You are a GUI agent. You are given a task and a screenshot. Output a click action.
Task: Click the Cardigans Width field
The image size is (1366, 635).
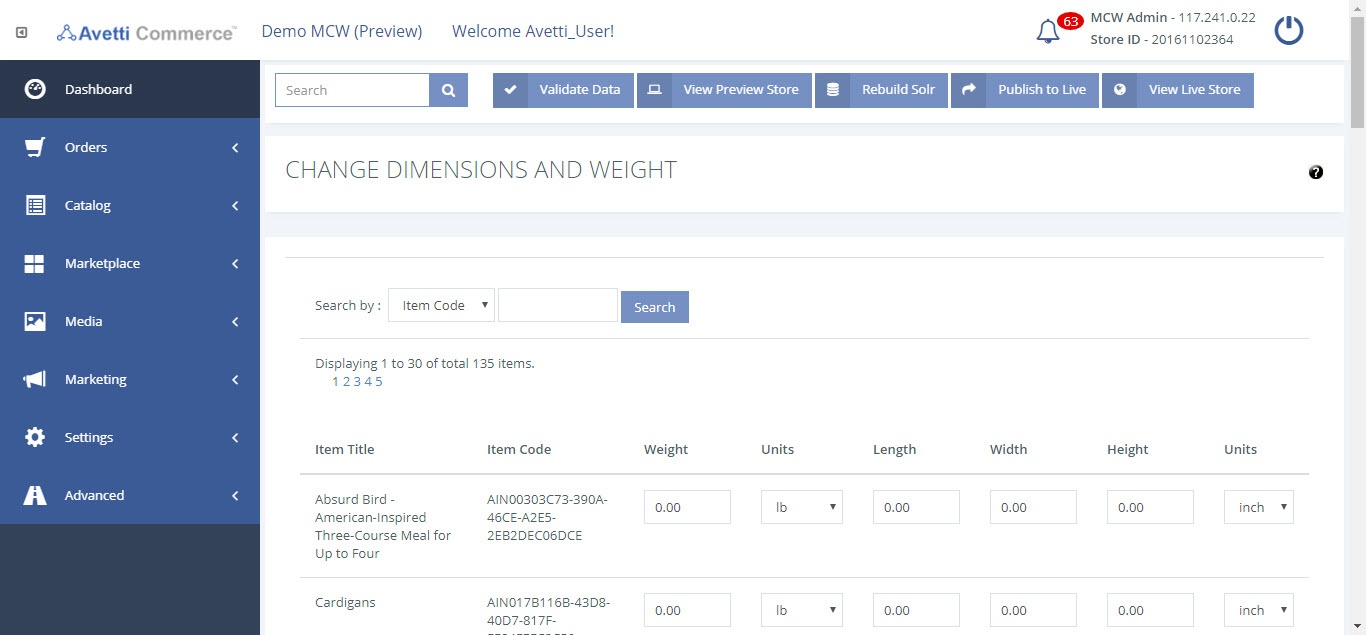coord(1033,610)
